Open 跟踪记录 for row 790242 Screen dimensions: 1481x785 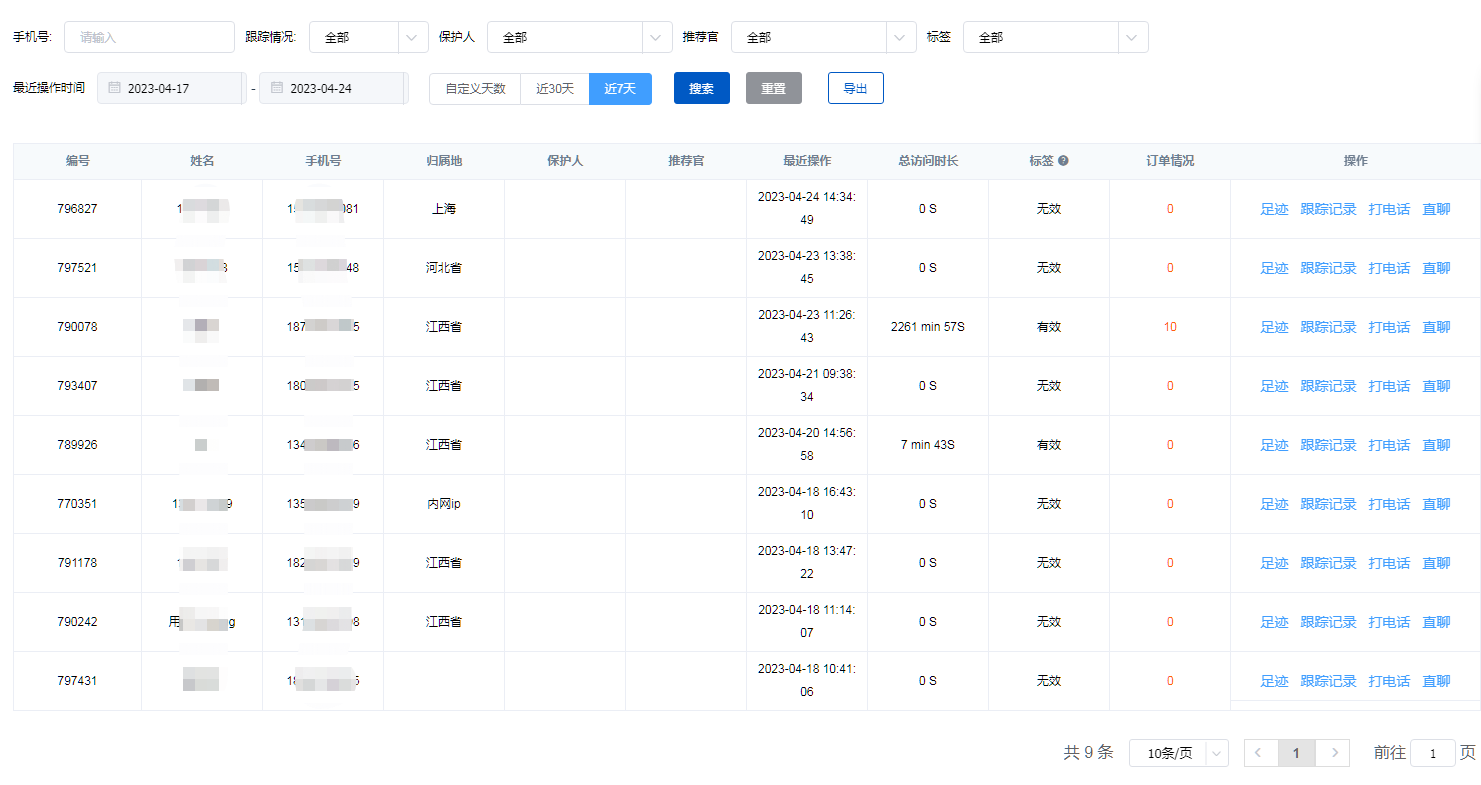1328,622
